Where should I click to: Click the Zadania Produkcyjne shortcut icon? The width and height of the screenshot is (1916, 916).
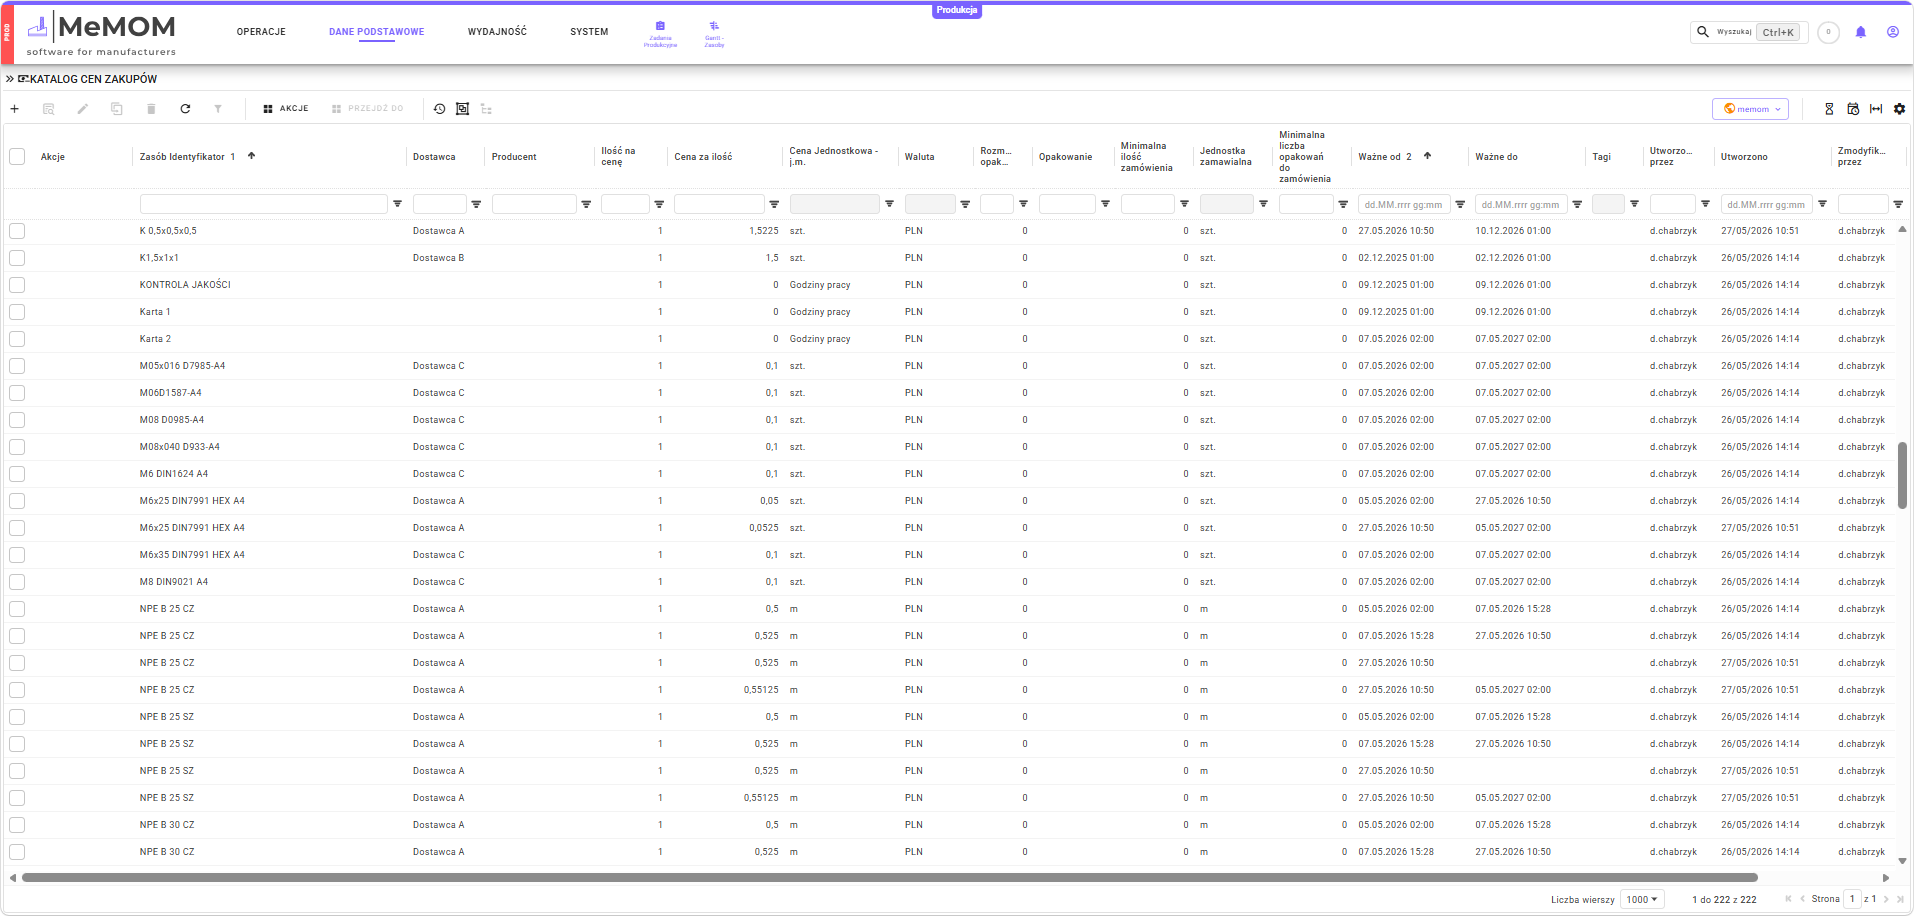point(660,33)
